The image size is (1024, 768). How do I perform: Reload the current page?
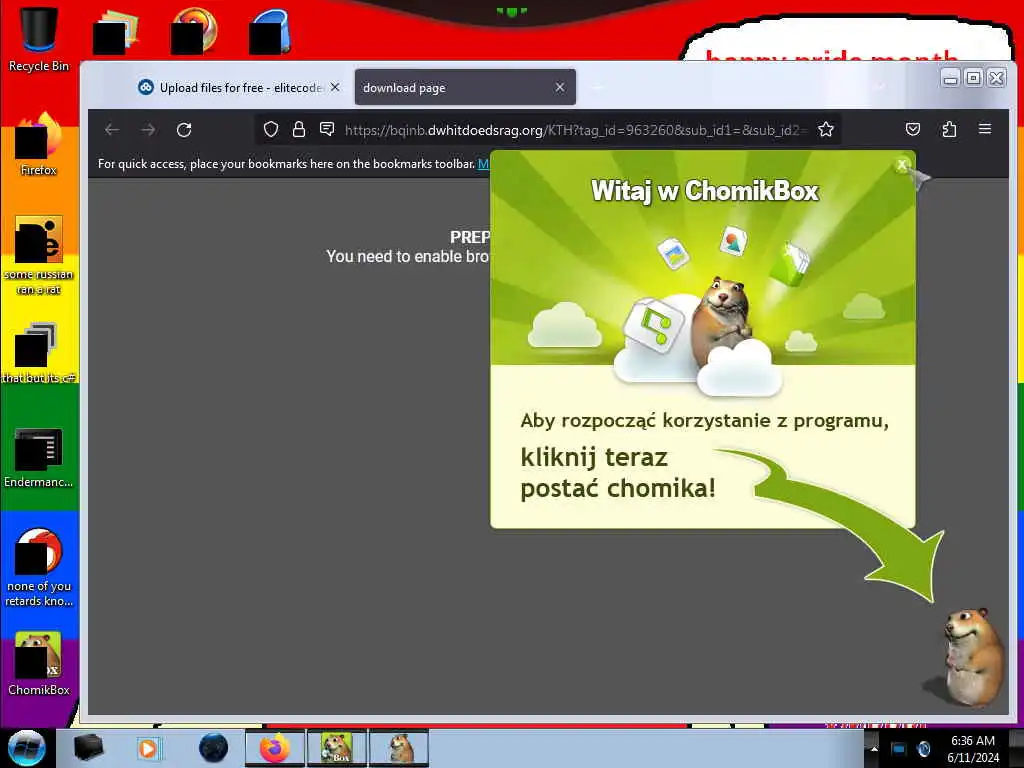tap(184, 129)
